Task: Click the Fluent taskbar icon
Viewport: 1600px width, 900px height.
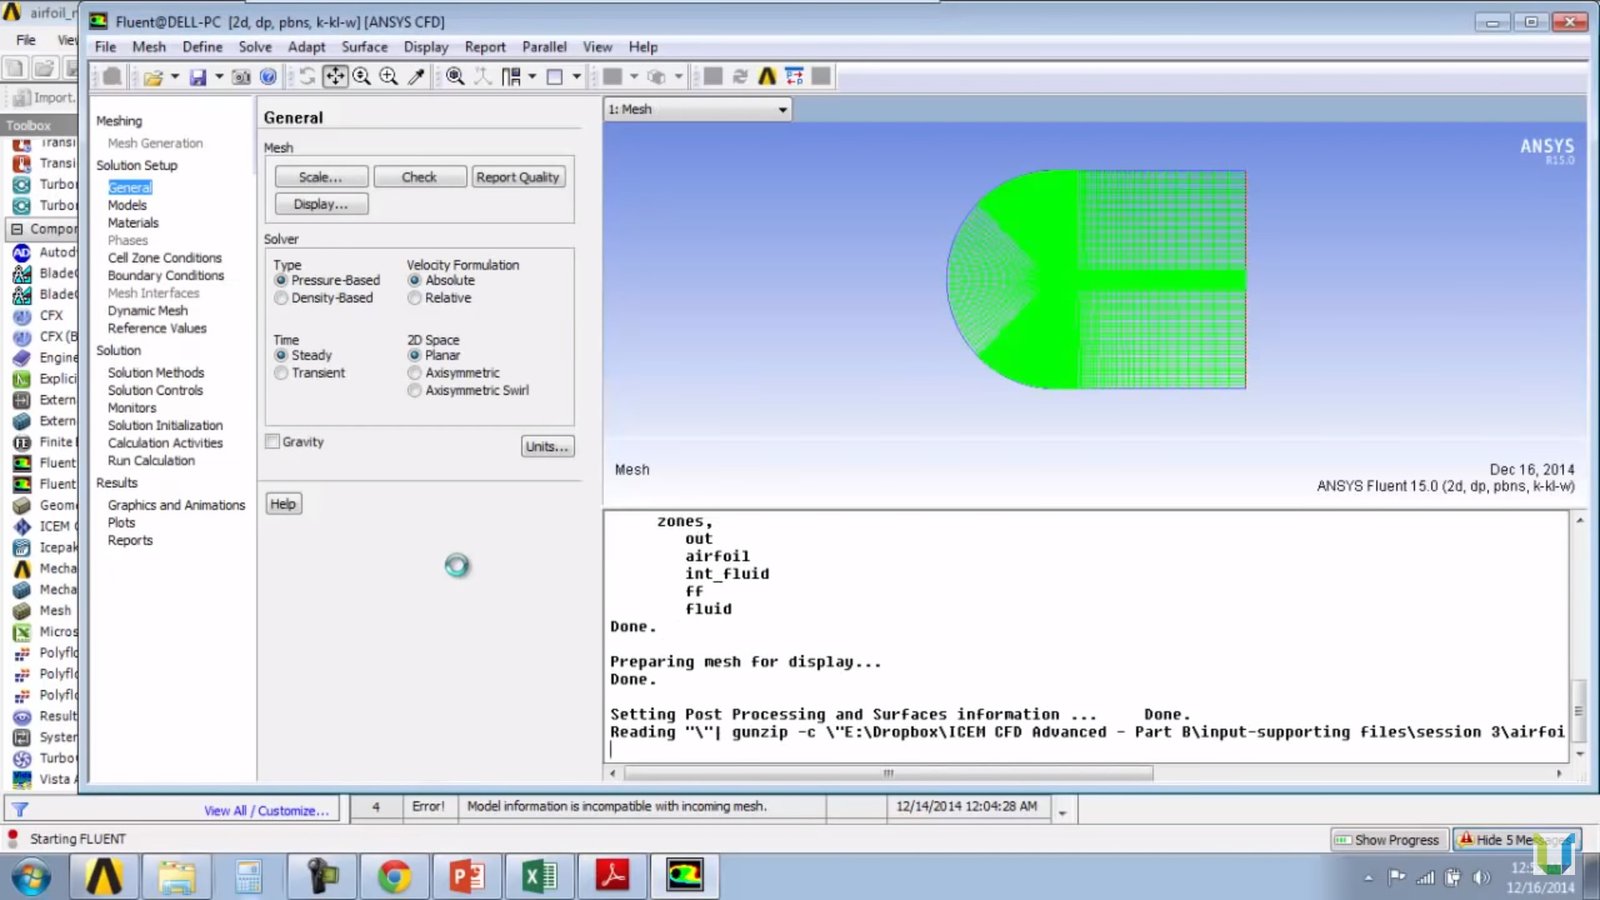Action: [x=685, y=877]
